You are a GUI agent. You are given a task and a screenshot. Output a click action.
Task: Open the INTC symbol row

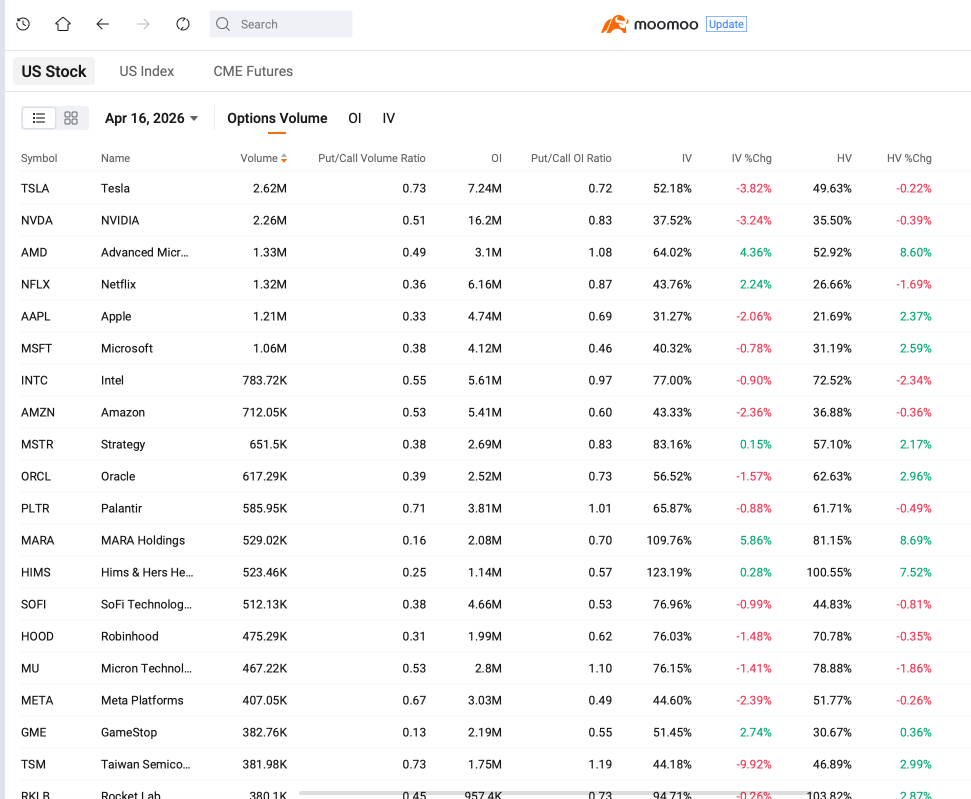(x=34, y=380)
